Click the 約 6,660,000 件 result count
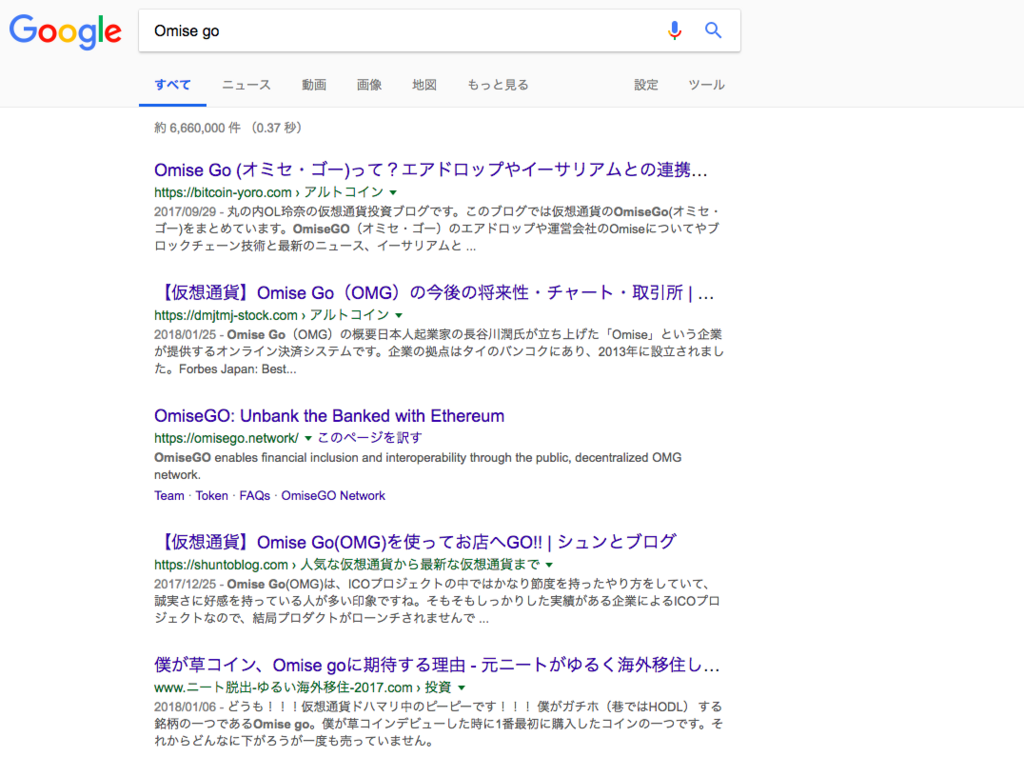The image size is (1024, 757). [197, 128]
